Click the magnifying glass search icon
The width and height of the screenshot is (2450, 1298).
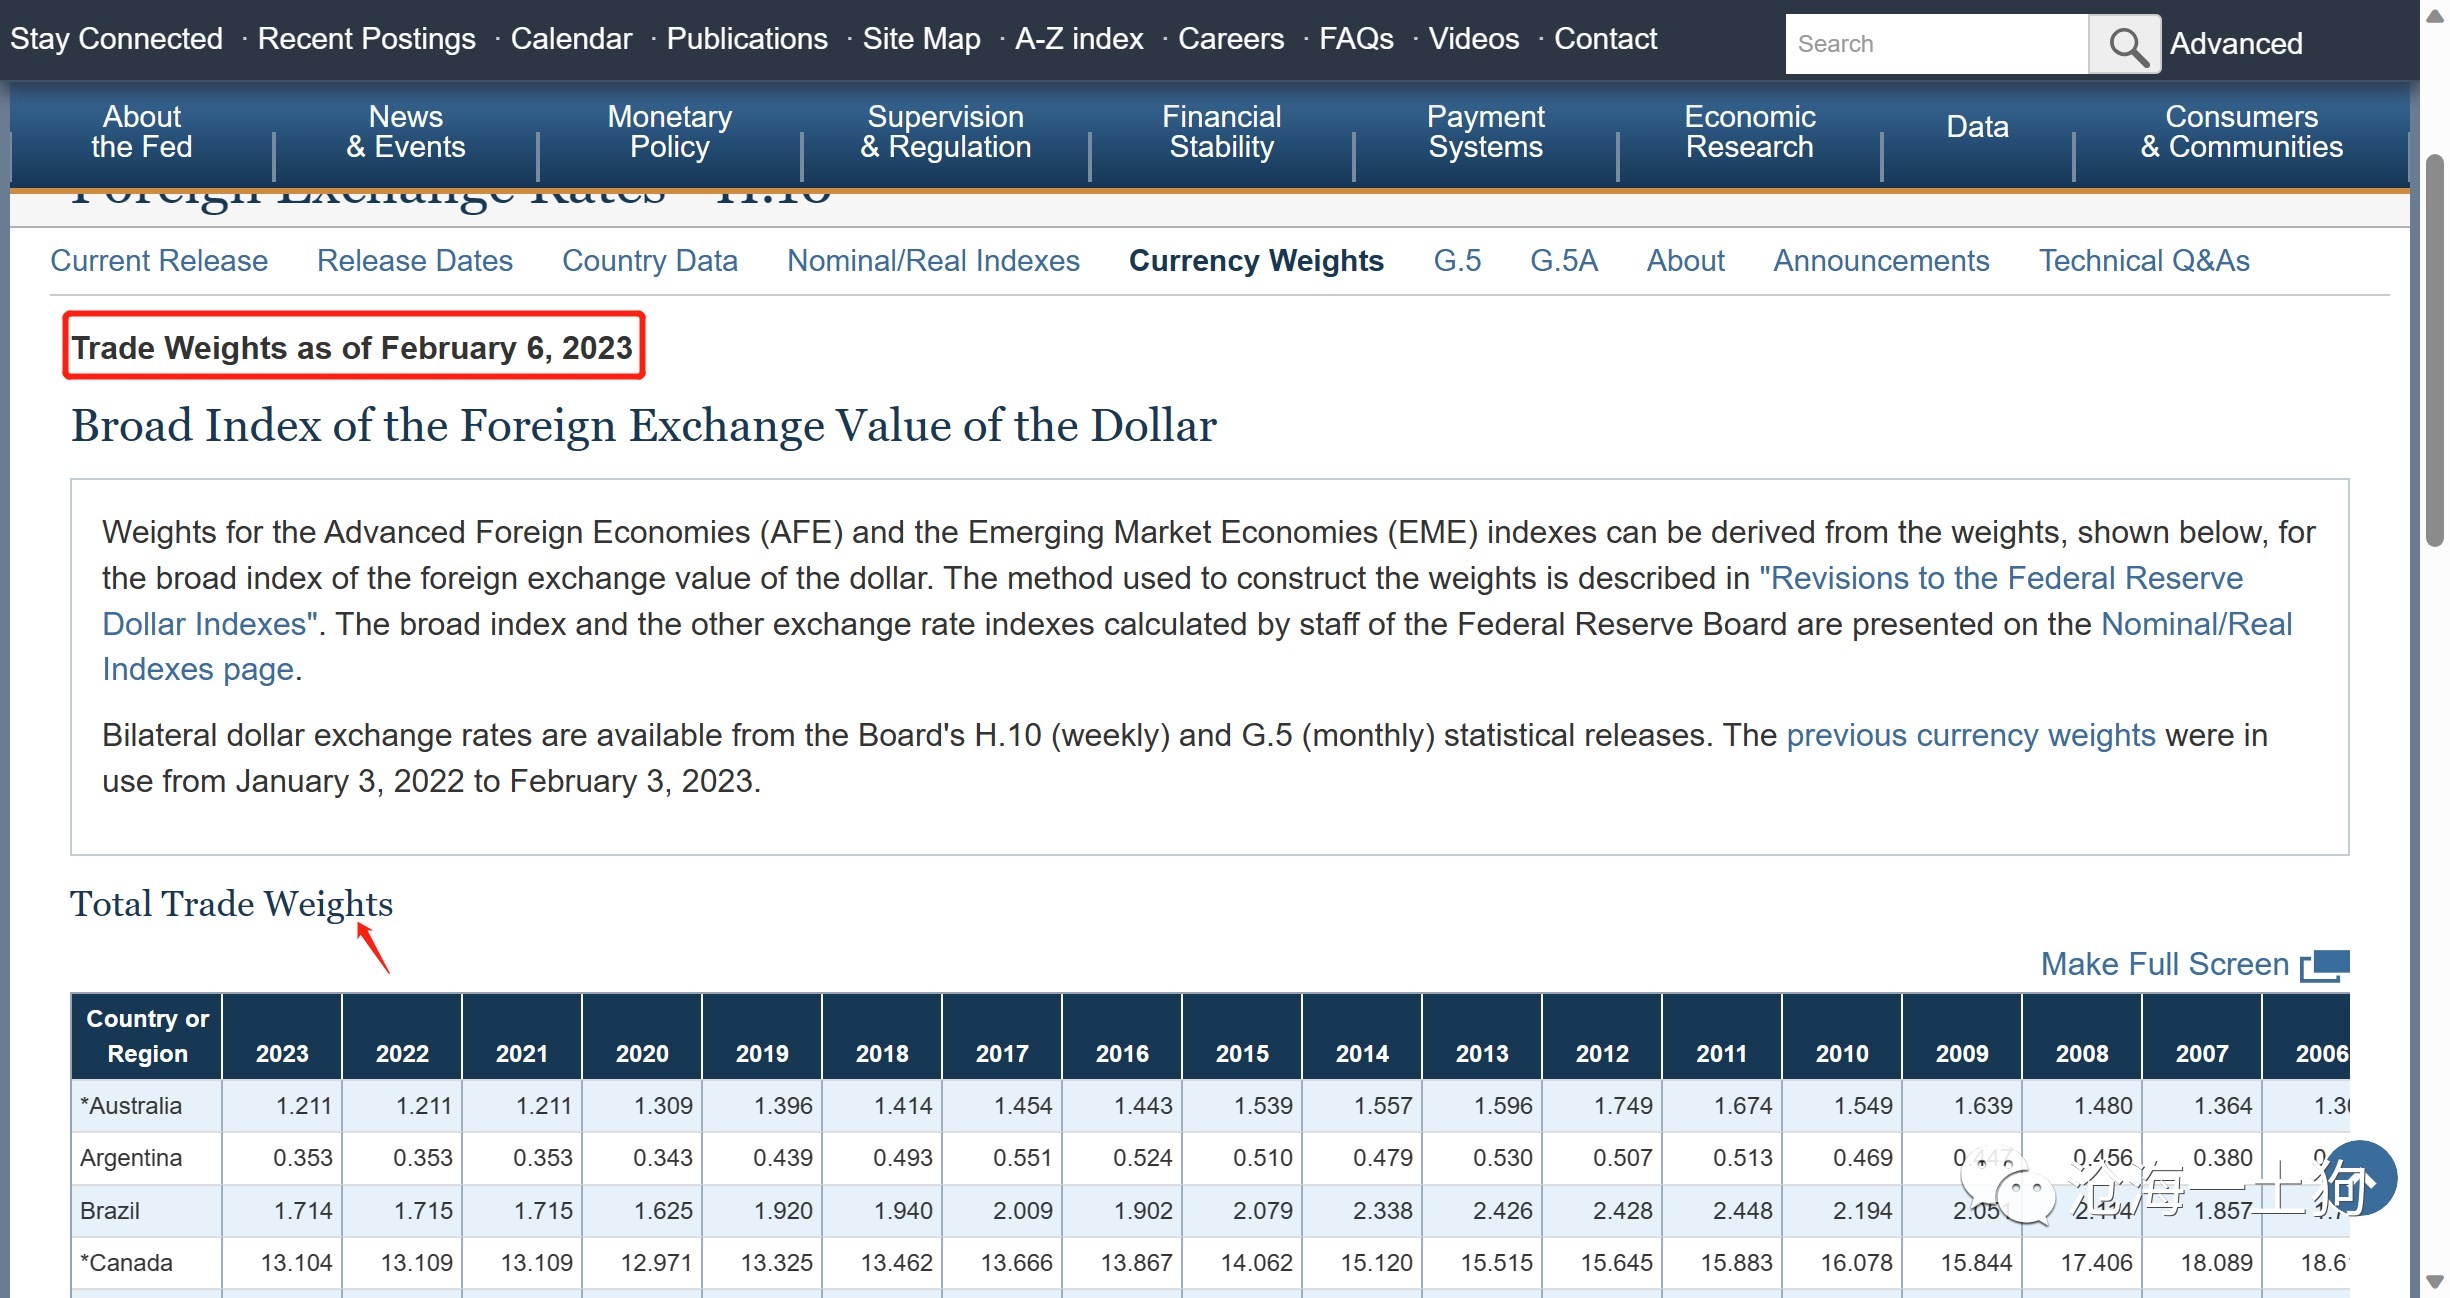(x=2124, y=44)
